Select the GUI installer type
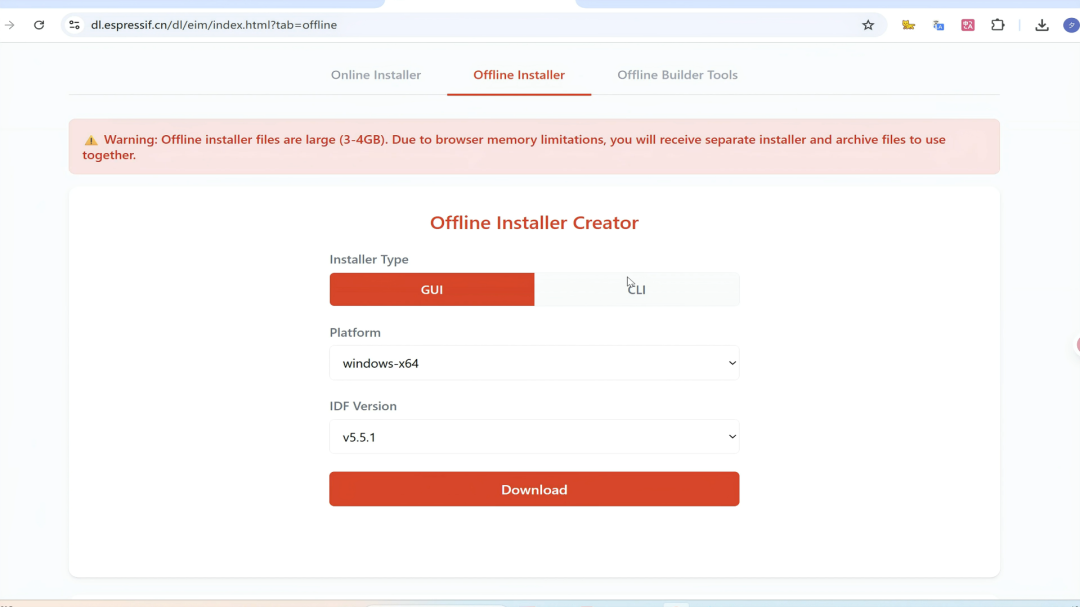Viewport: 1080px width, 607px height. click(432, 289)
